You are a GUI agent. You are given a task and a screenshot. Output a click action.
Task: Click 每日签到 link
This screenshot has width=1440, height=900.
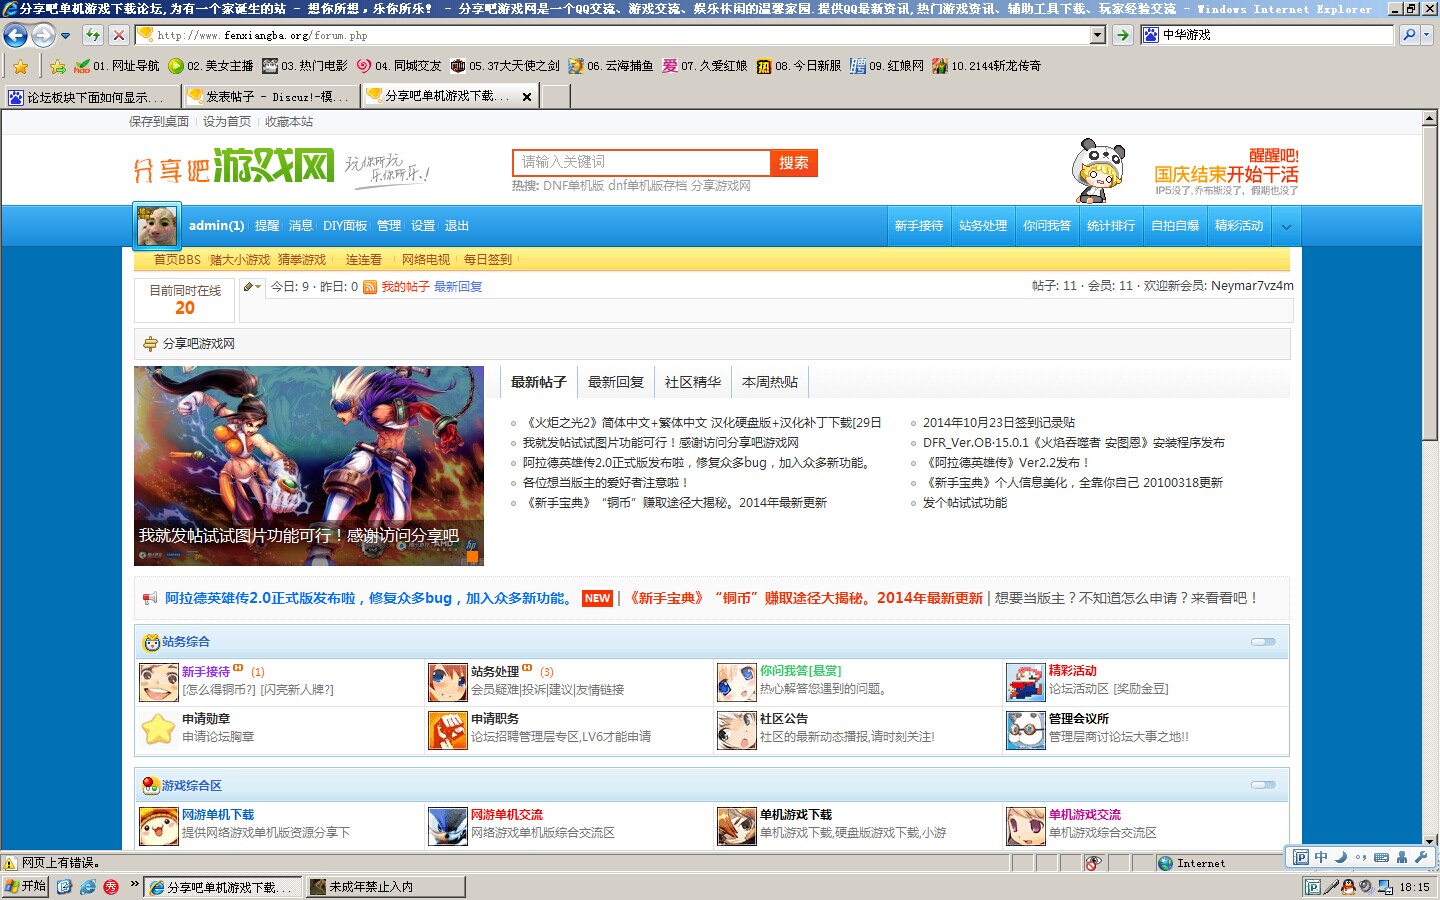click(488, 260)
